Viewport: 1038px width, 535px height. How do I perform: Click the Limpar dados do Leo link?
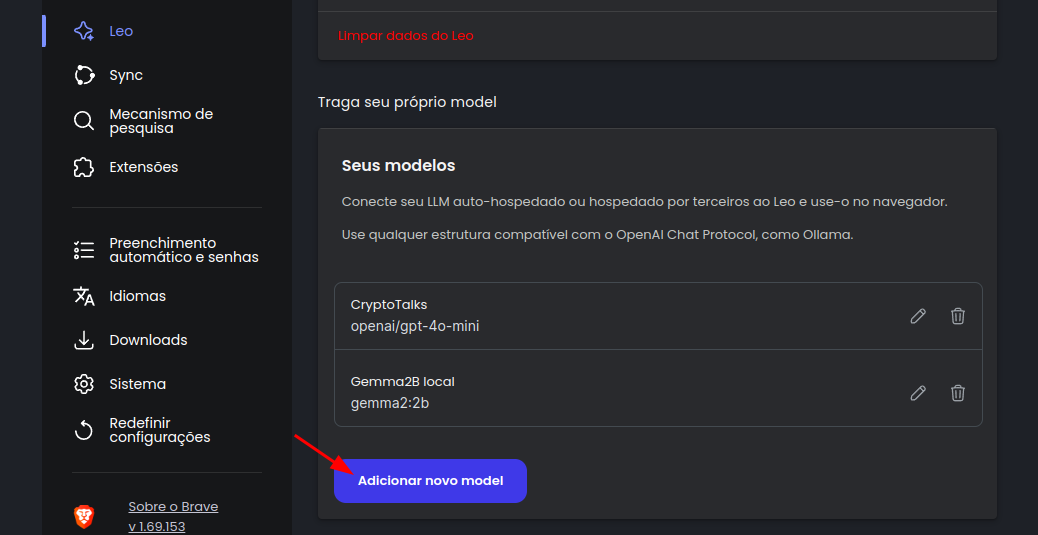point(406,36)
